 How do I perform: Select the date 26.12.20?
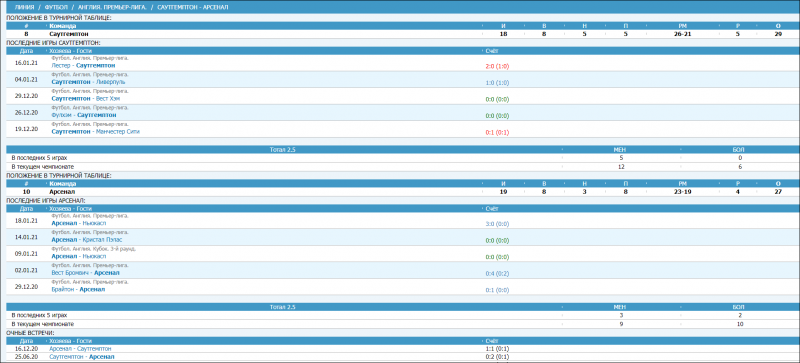coord(26,112)
